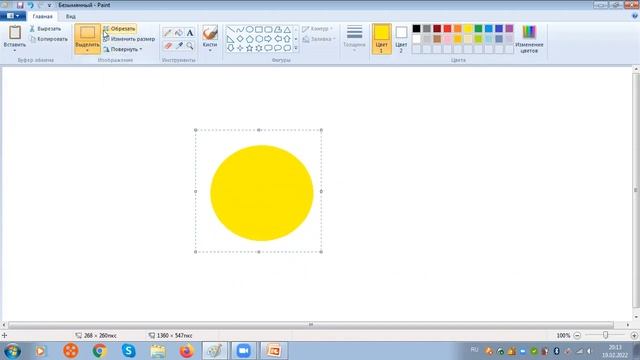Open the Контур (Outline) dropdown
The height and width of the screenshot is (360, 640).
[x=318, y=29]
